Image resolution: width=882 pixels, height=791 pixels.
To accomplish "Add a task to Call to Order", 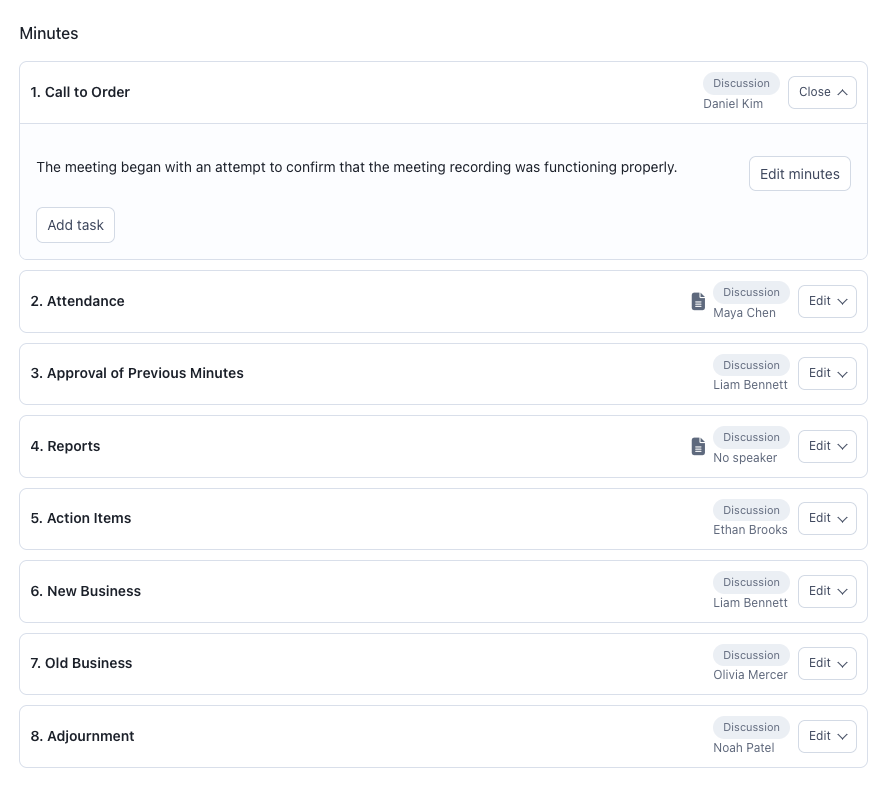I will pos(75,225).
